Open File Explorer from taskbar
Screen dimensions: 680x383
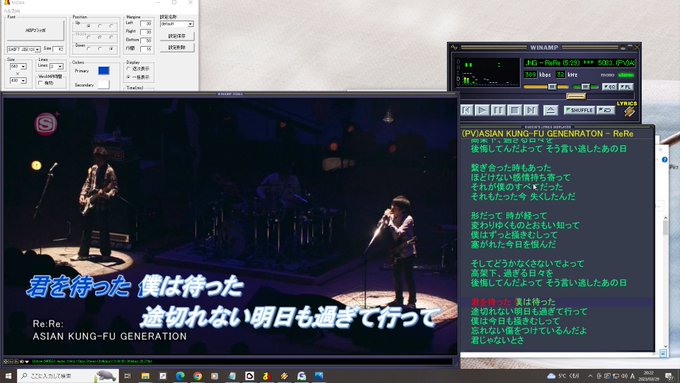[x=145, y=376]
